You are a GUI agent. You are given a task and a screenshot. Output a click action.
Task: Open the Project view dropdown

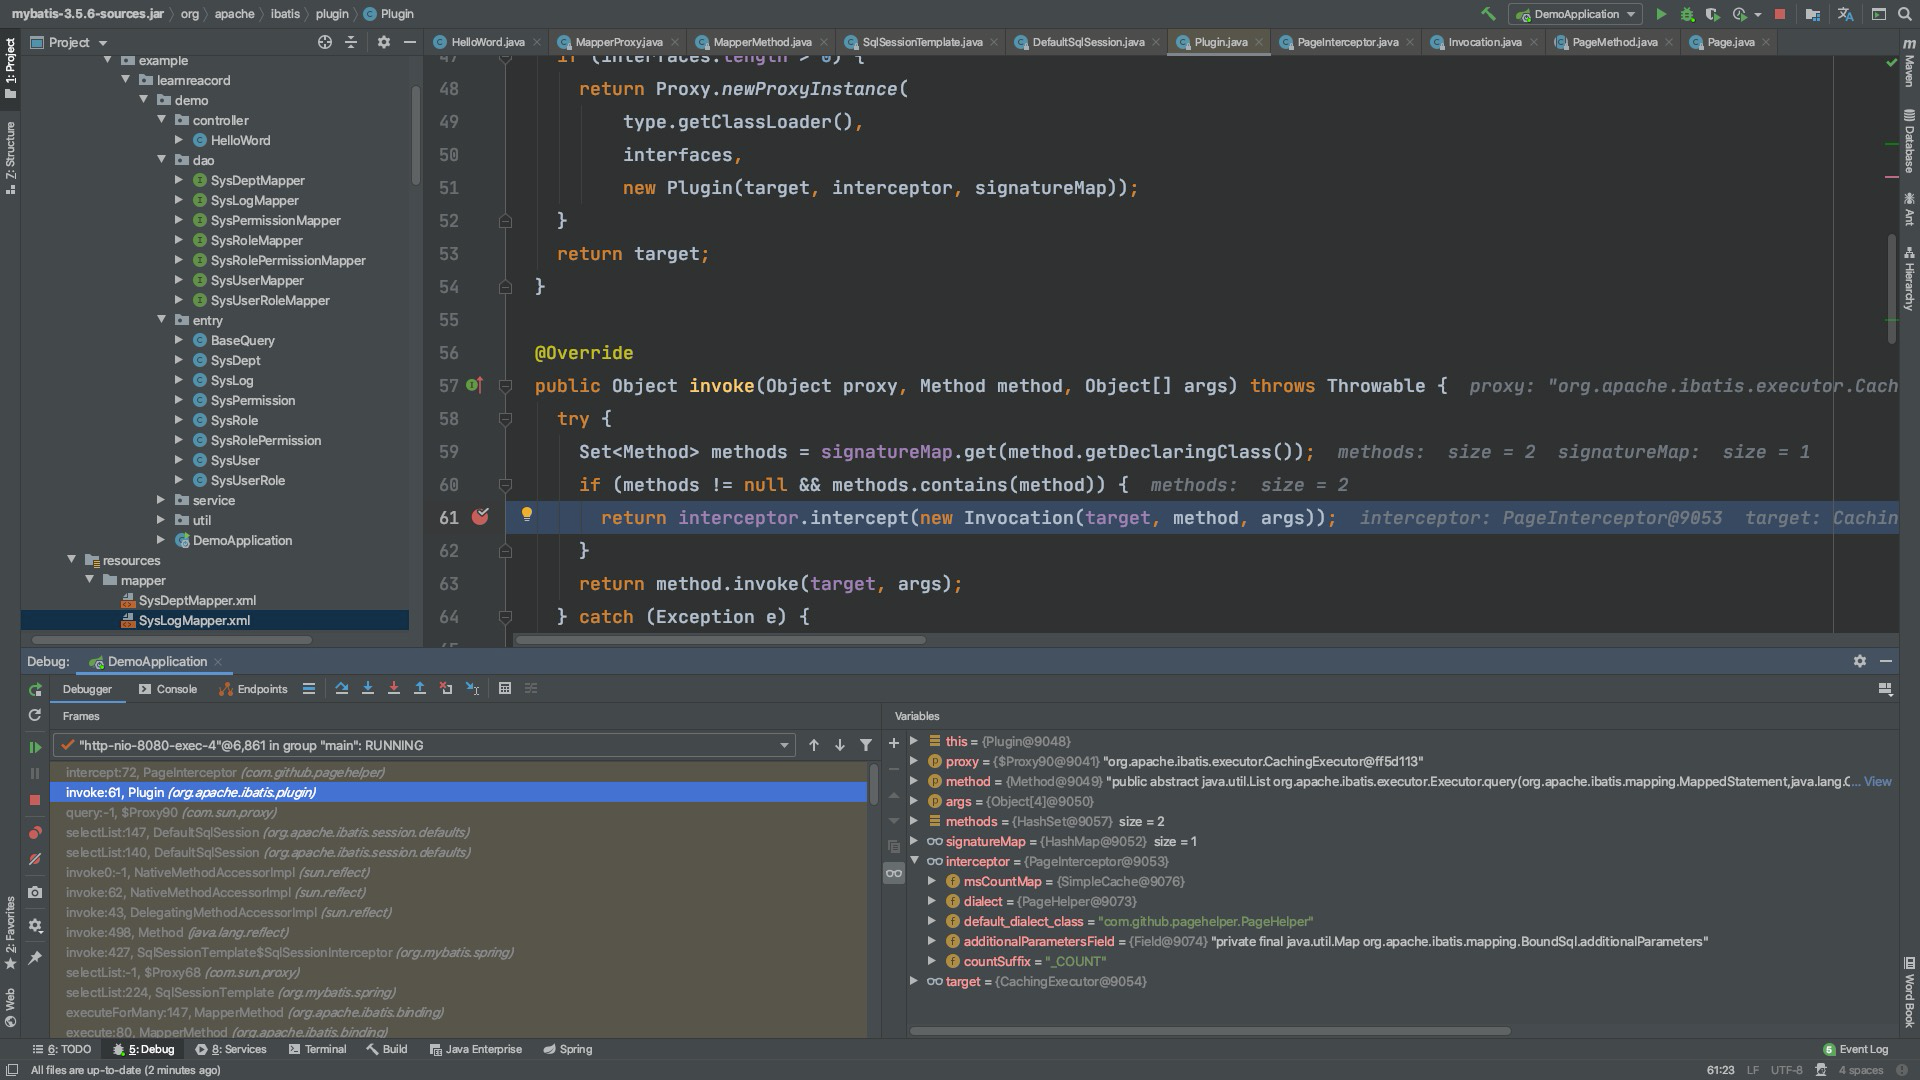click(x=69, y=42)
